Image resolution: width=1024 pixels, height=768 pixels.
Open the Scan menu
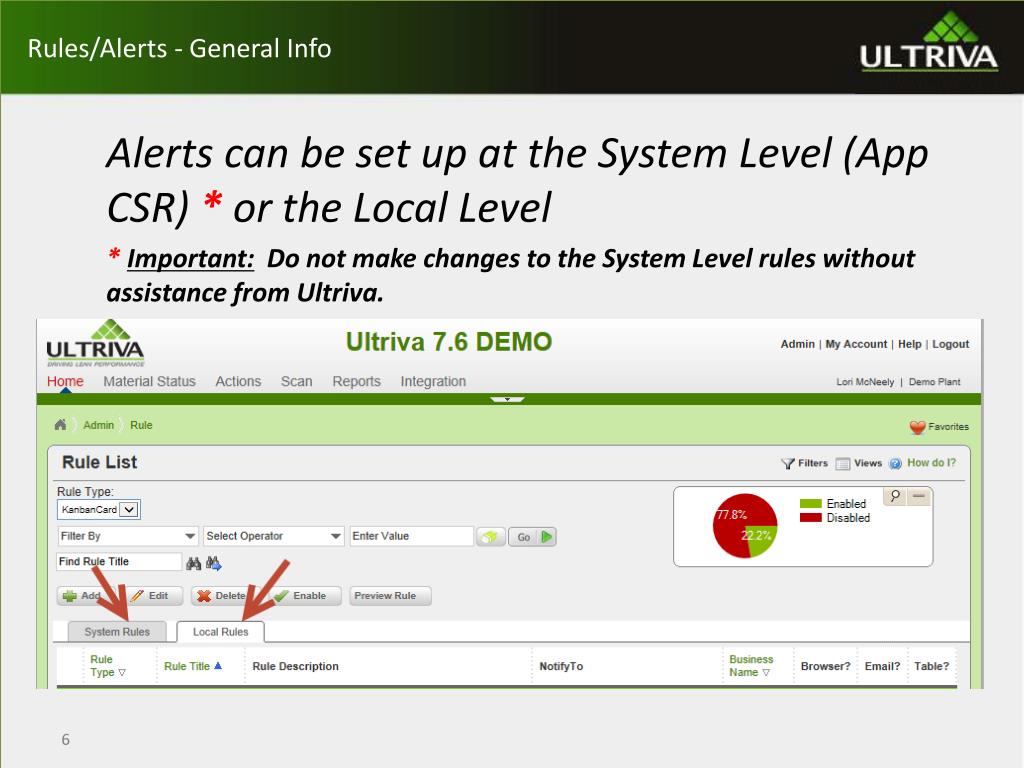point(296,381)
